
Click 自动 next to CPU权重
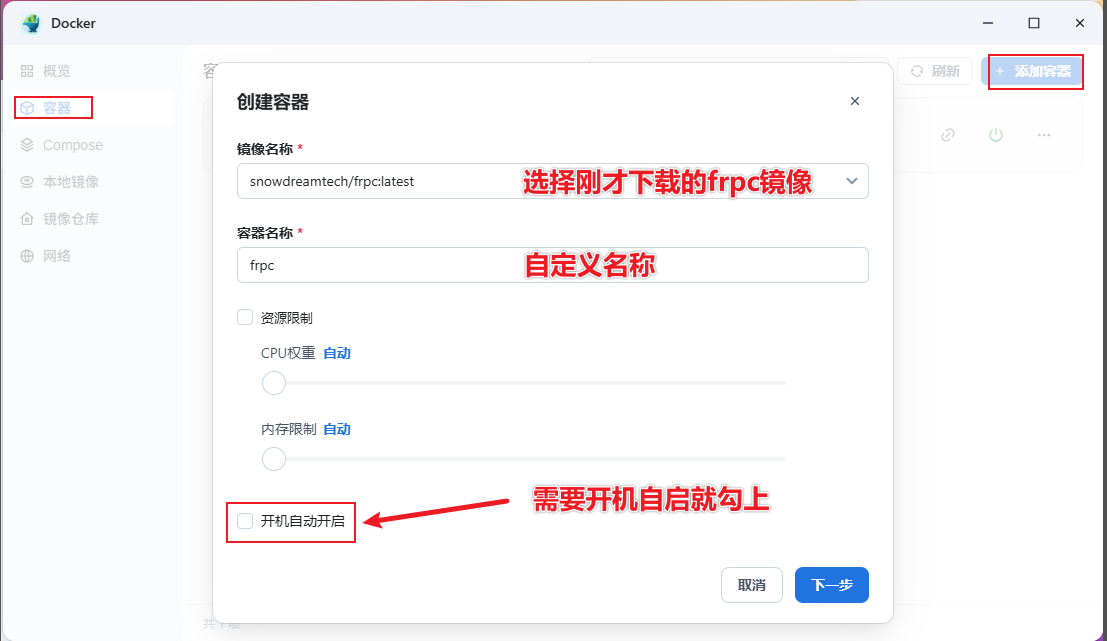tap(337, 353)
